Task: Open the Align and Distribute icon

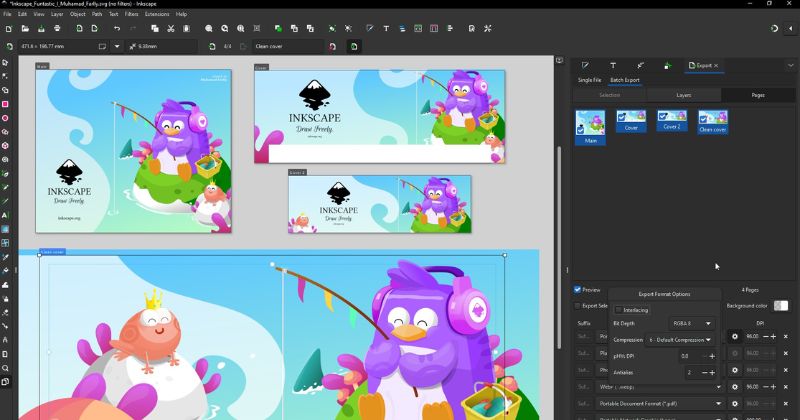Action: pos(449,29)
